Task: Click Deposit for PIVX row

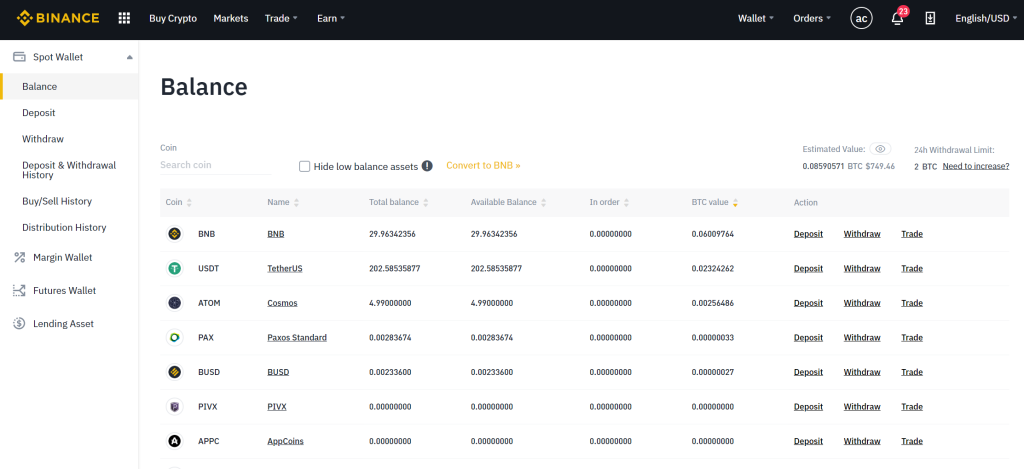Action: pyautogui.click(x=808, y=407)
